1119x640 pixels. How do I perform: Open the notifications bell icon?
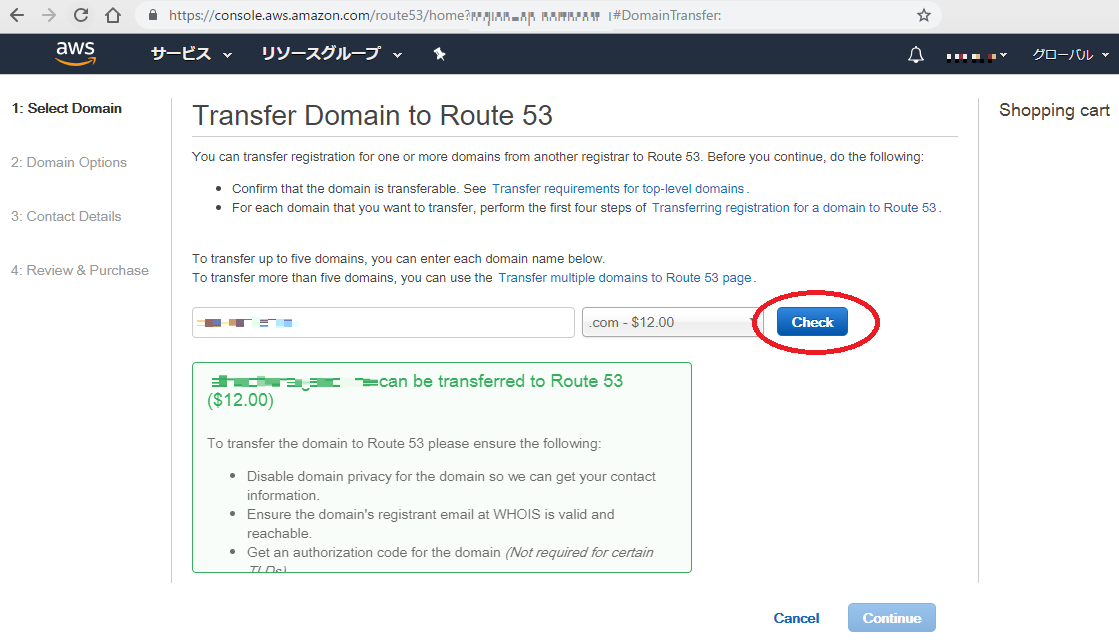916,54
